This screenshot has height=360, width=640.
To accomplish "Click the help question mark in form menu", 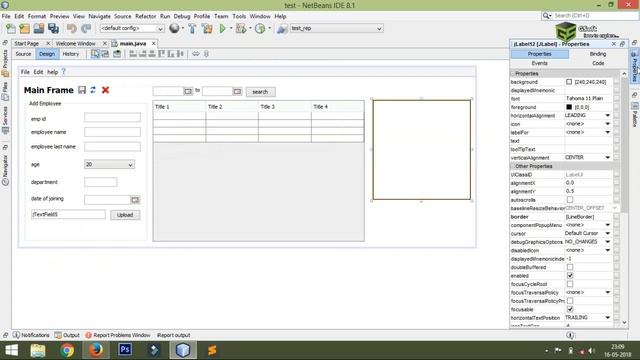I will tap(64, 72).
